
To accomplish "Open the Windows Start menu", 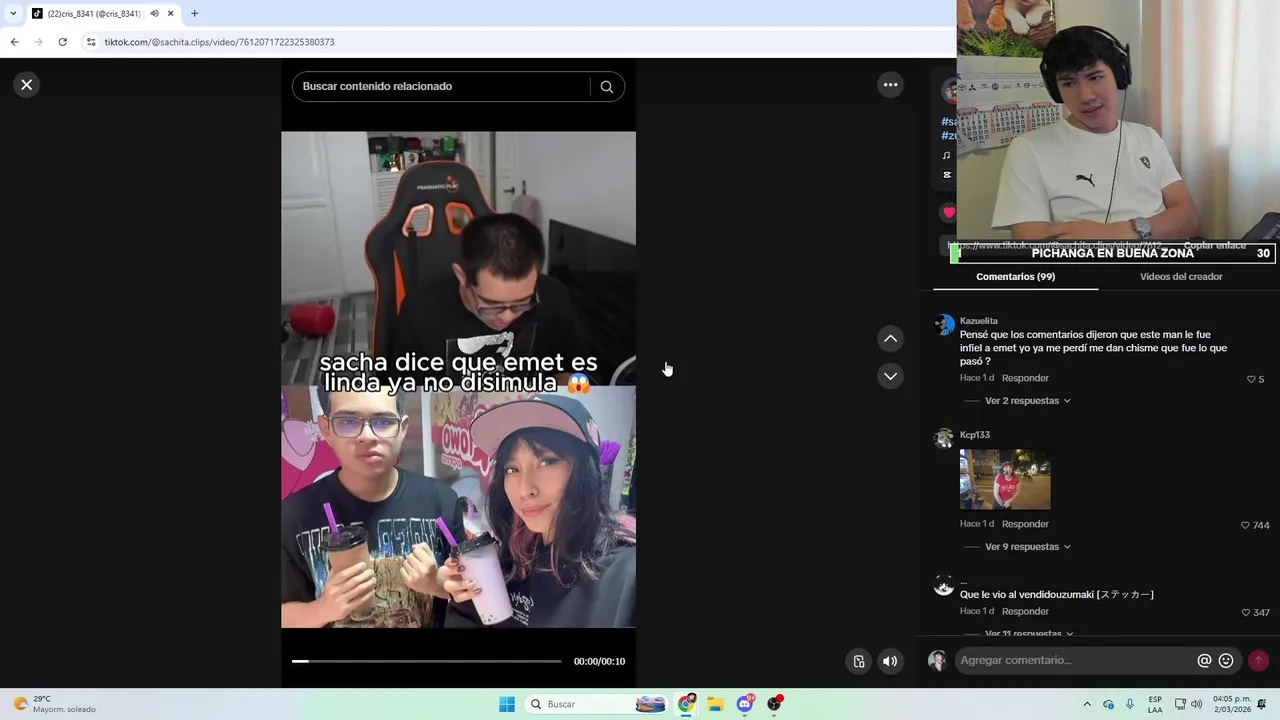I will [x=507, y=704].
